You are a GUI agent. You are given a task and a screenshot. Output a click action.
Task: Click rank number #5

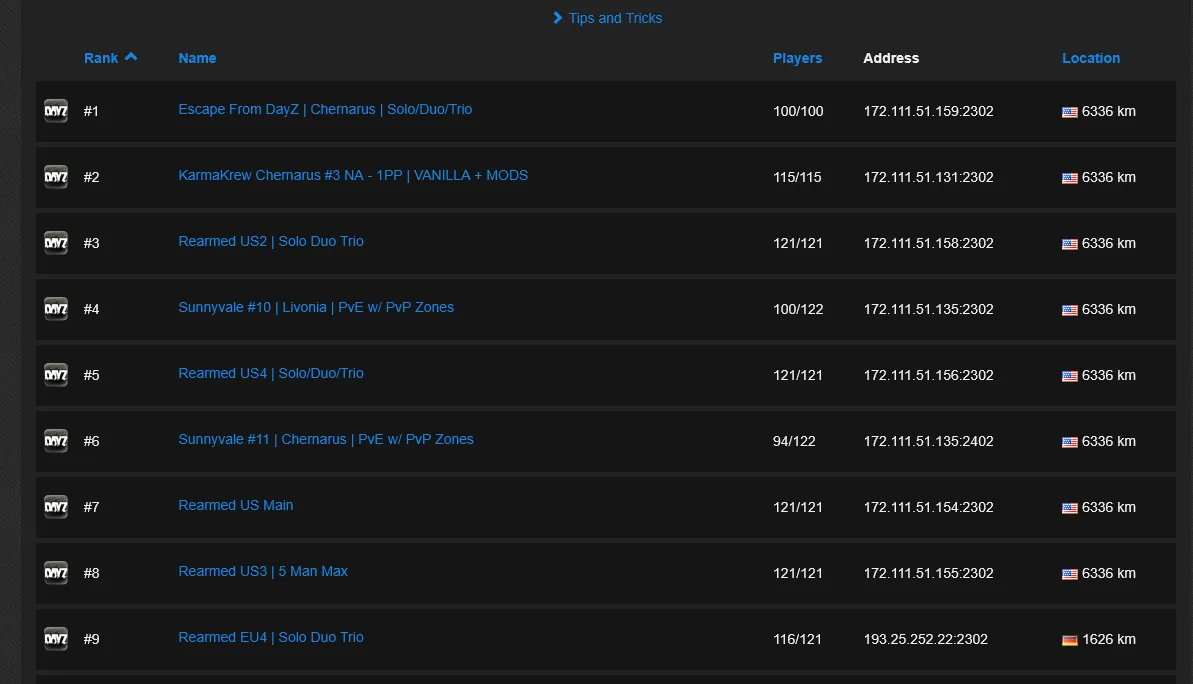pos(91,375)
